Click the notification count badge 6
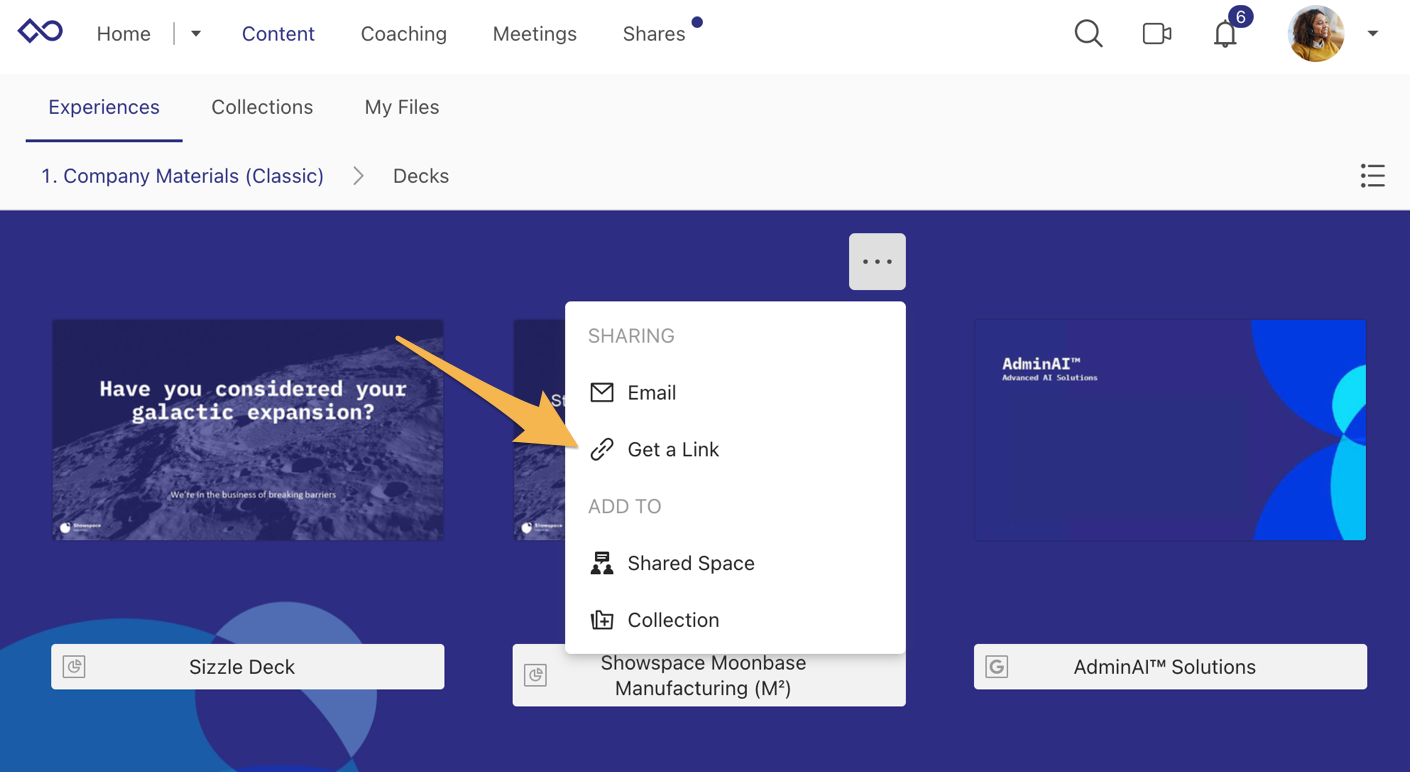Image resolution: width=1410 pixels, height=772 pixels. click(x=1240, y=17)
